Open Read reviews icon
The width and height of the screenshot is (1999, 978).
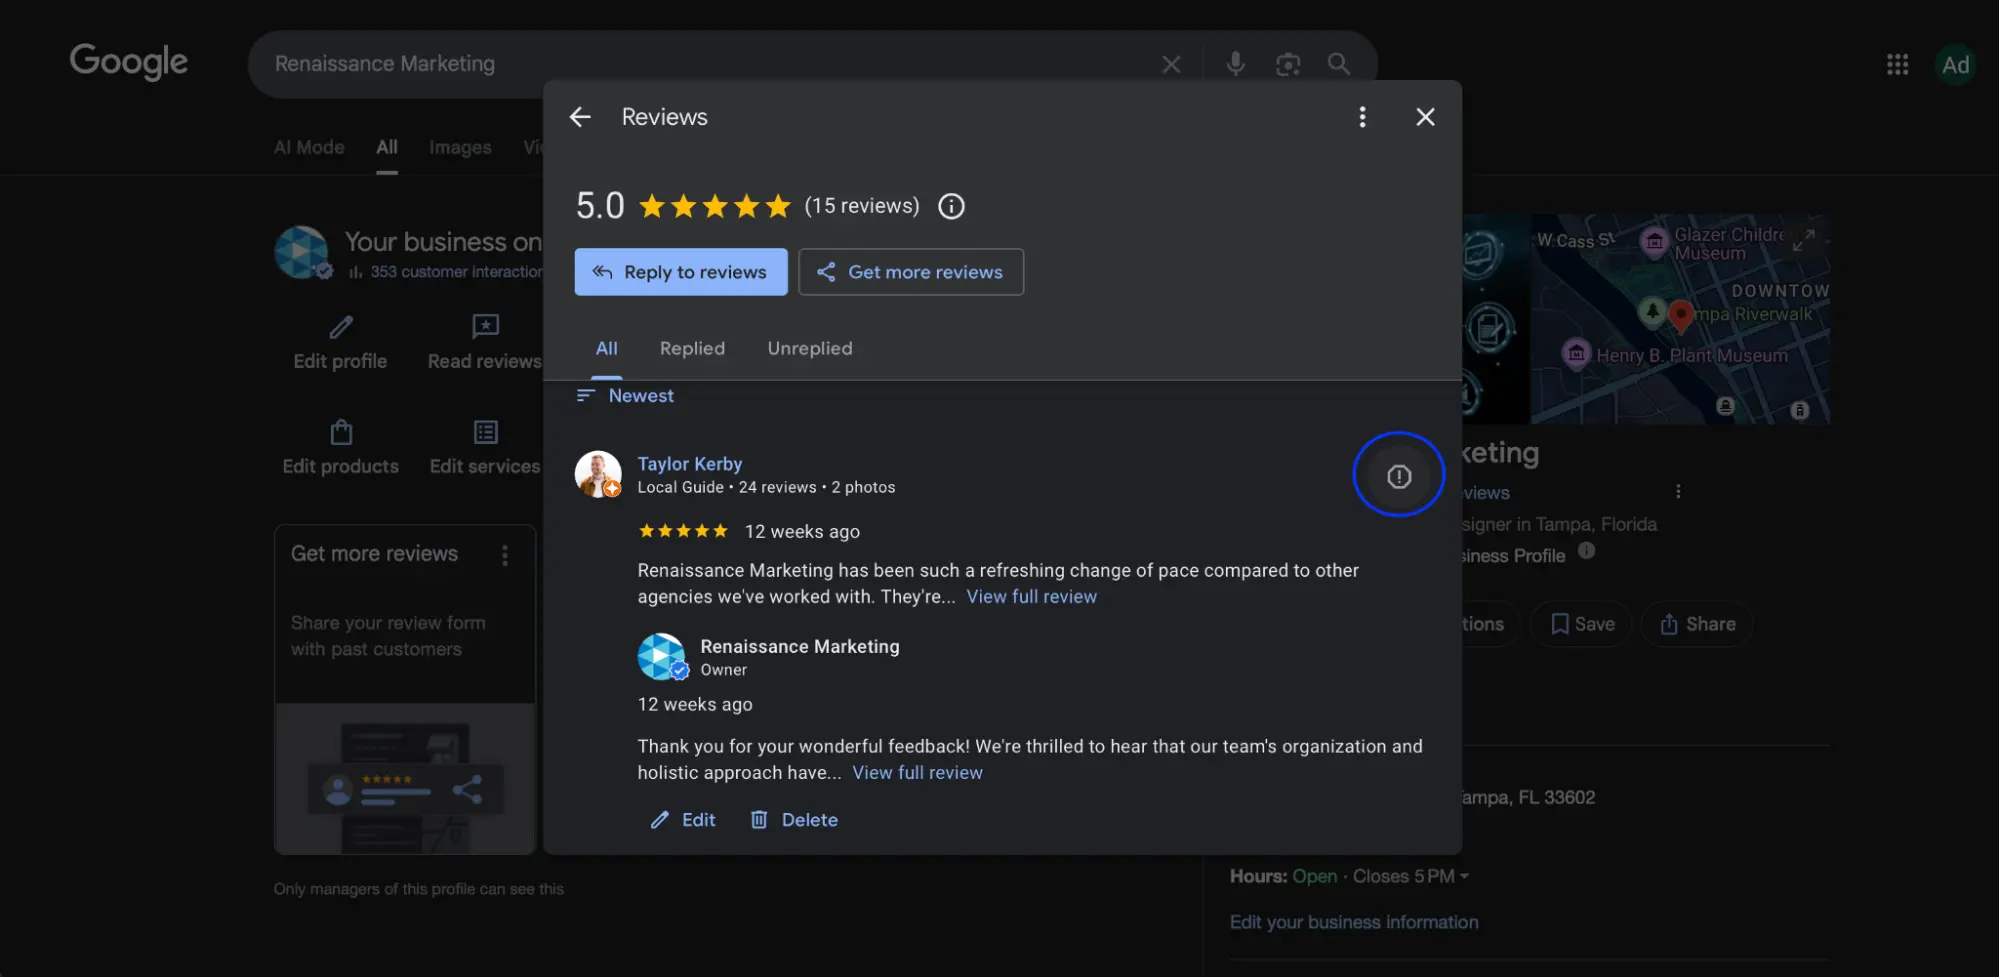(485, 327)
